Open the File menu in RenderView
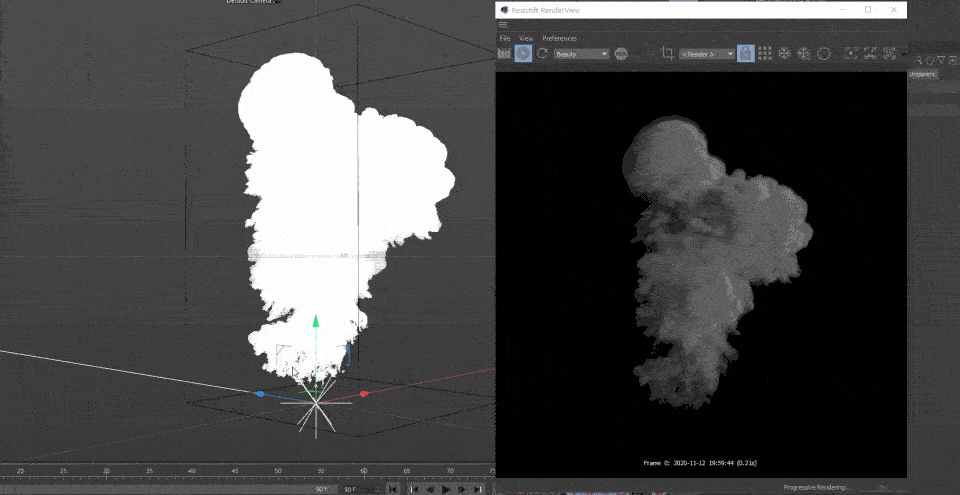Viewport: 960px width, 495px height. pyautogui.click(x=505, y=38)
